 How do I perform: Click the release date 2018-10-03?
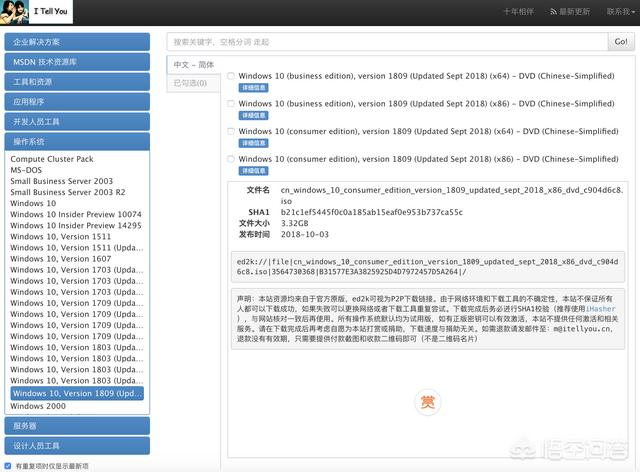304,234
